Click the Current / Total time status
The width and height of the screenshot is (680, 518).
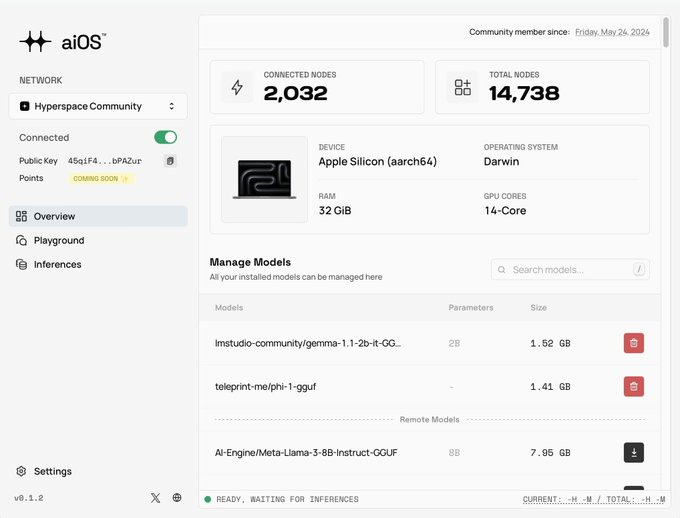click(x=594, y=499)
